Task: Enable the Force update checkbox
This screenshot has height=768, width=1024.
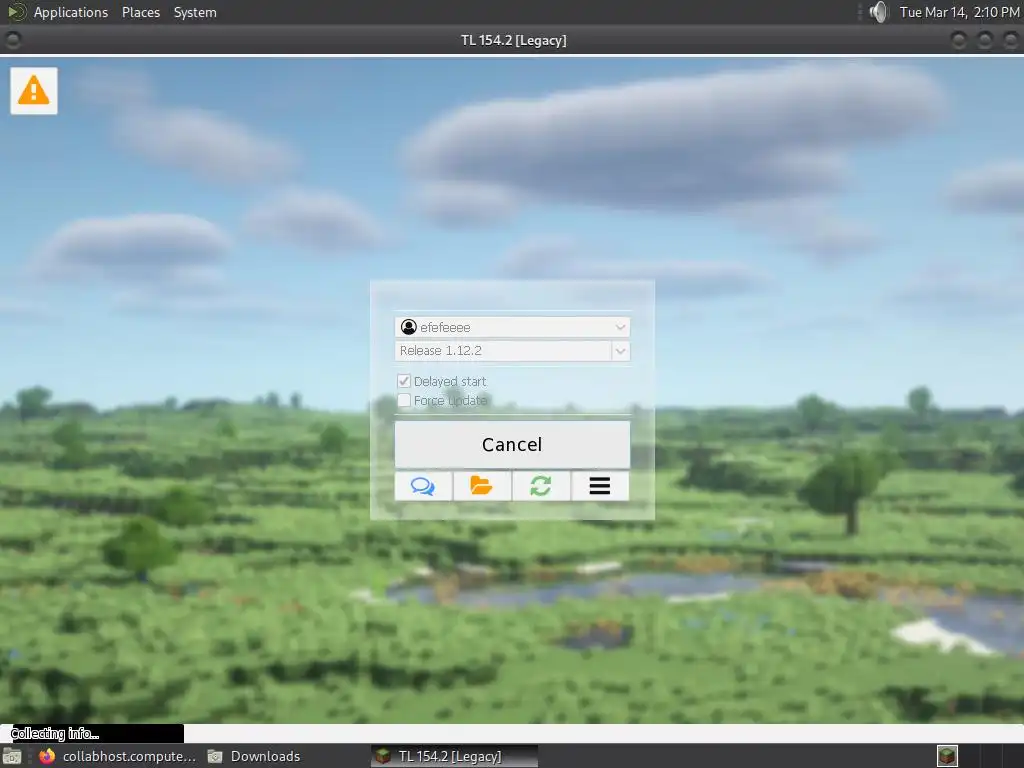Action: tap(404, 400)
